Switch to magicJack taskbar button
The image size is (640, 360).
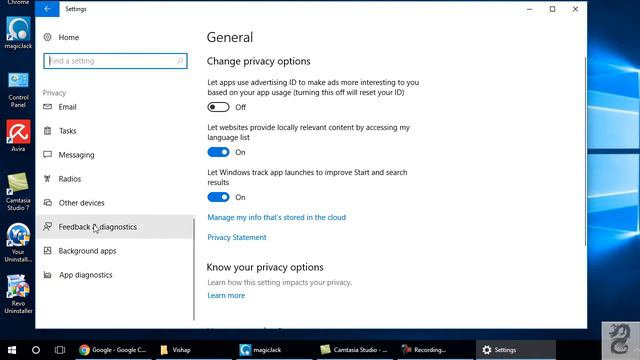coord(274,350)
